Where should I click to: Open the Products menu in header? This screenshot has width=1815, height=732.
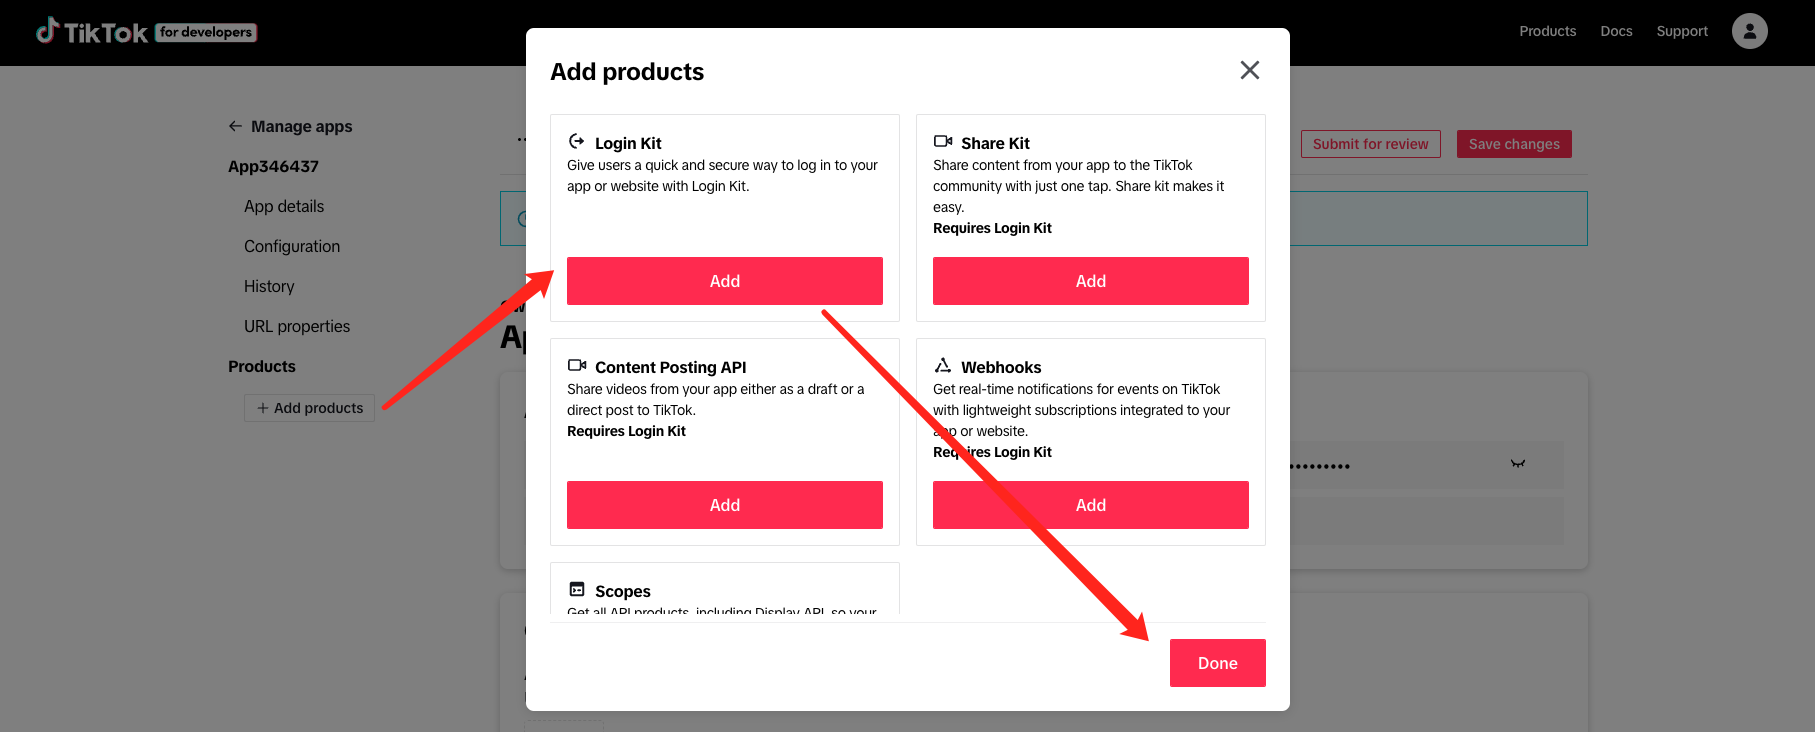pyautogui.click(x=1547, y=31)
